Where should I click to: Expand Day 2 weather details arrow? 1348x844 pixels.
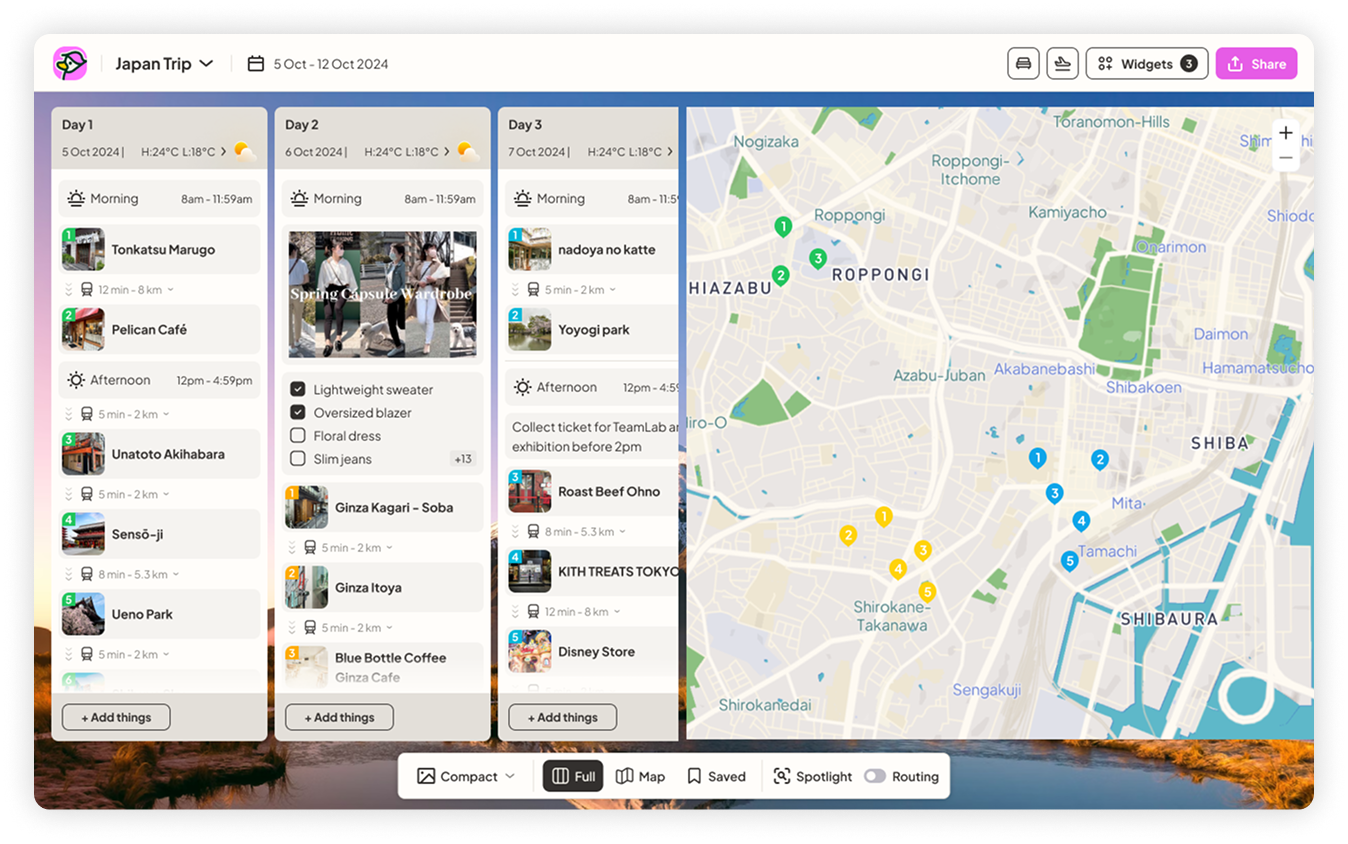click(x=446, y=152)
